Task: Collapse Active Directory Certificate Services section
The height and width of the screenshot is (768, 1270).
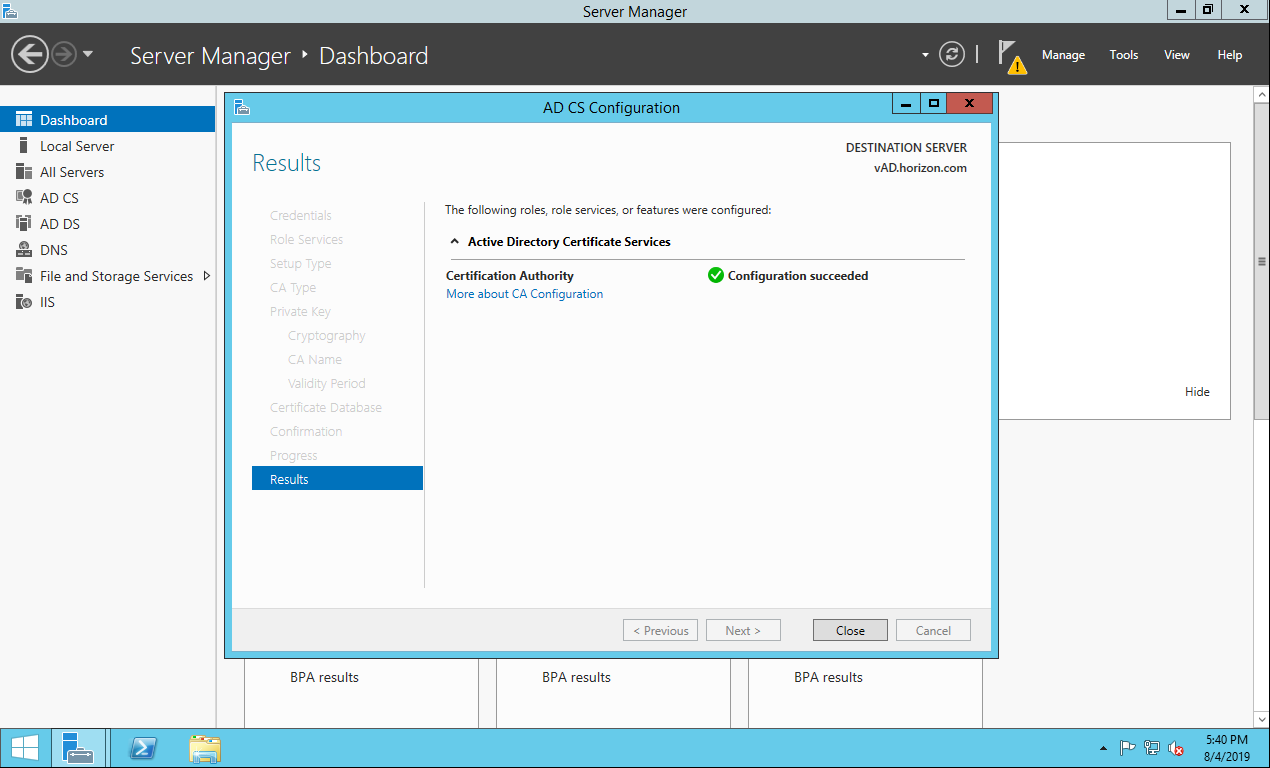Action: (x=455, y=242)
